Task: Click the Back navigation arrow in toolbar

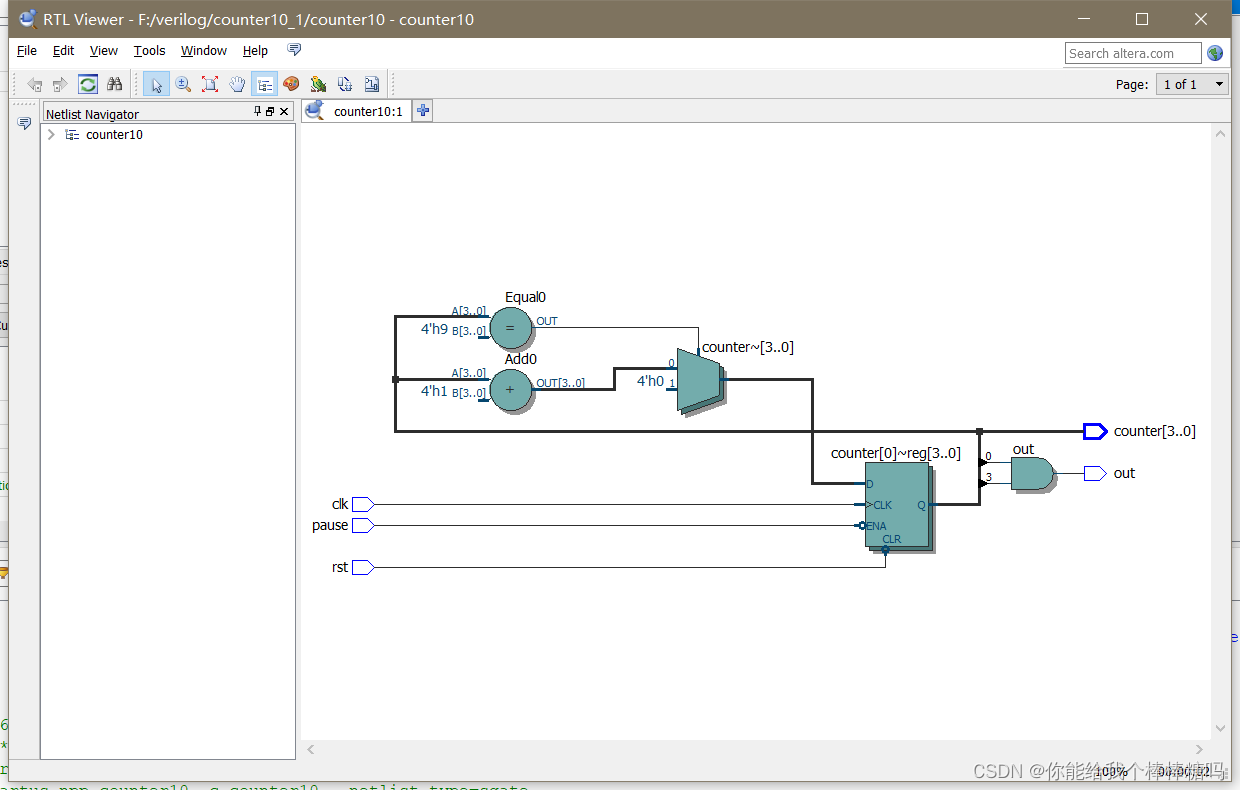Action: pyautogui.click(x=35, y=84)
